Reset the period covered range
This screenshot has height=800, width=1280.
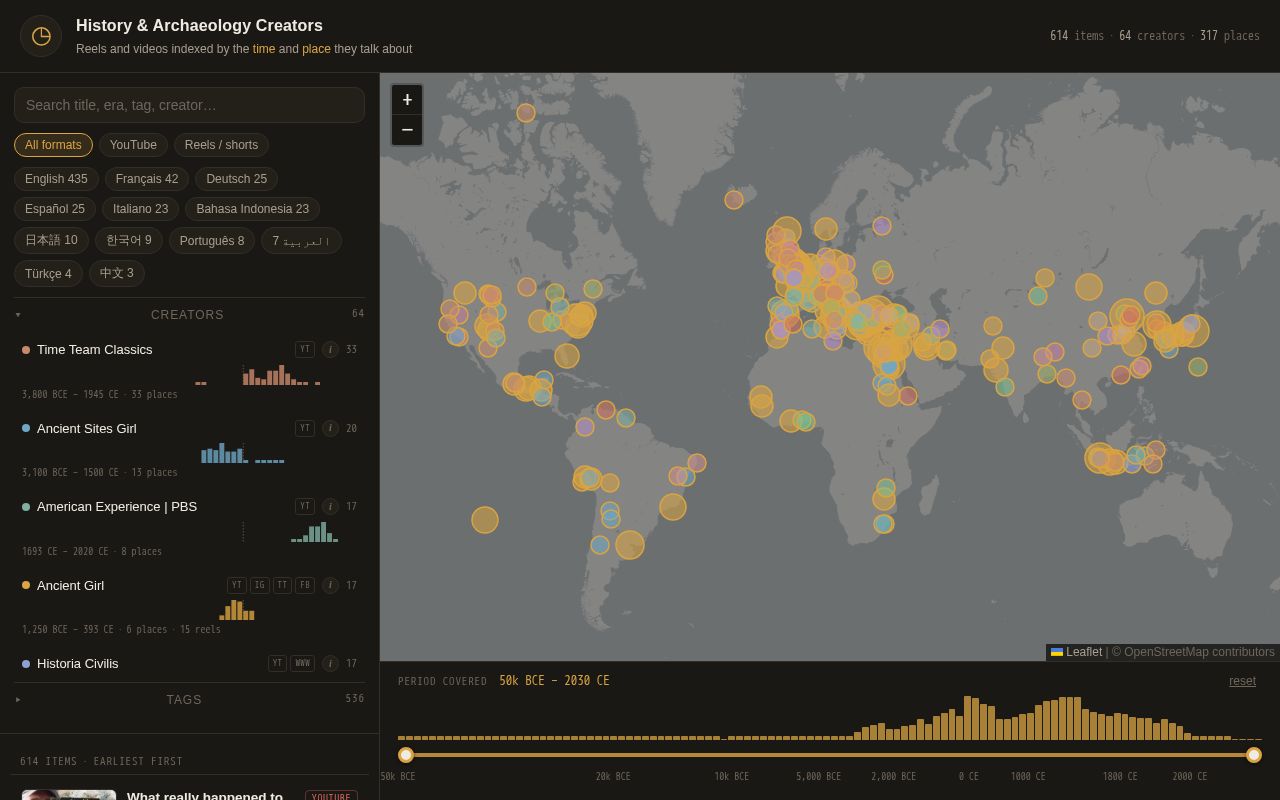point(1242,681)
